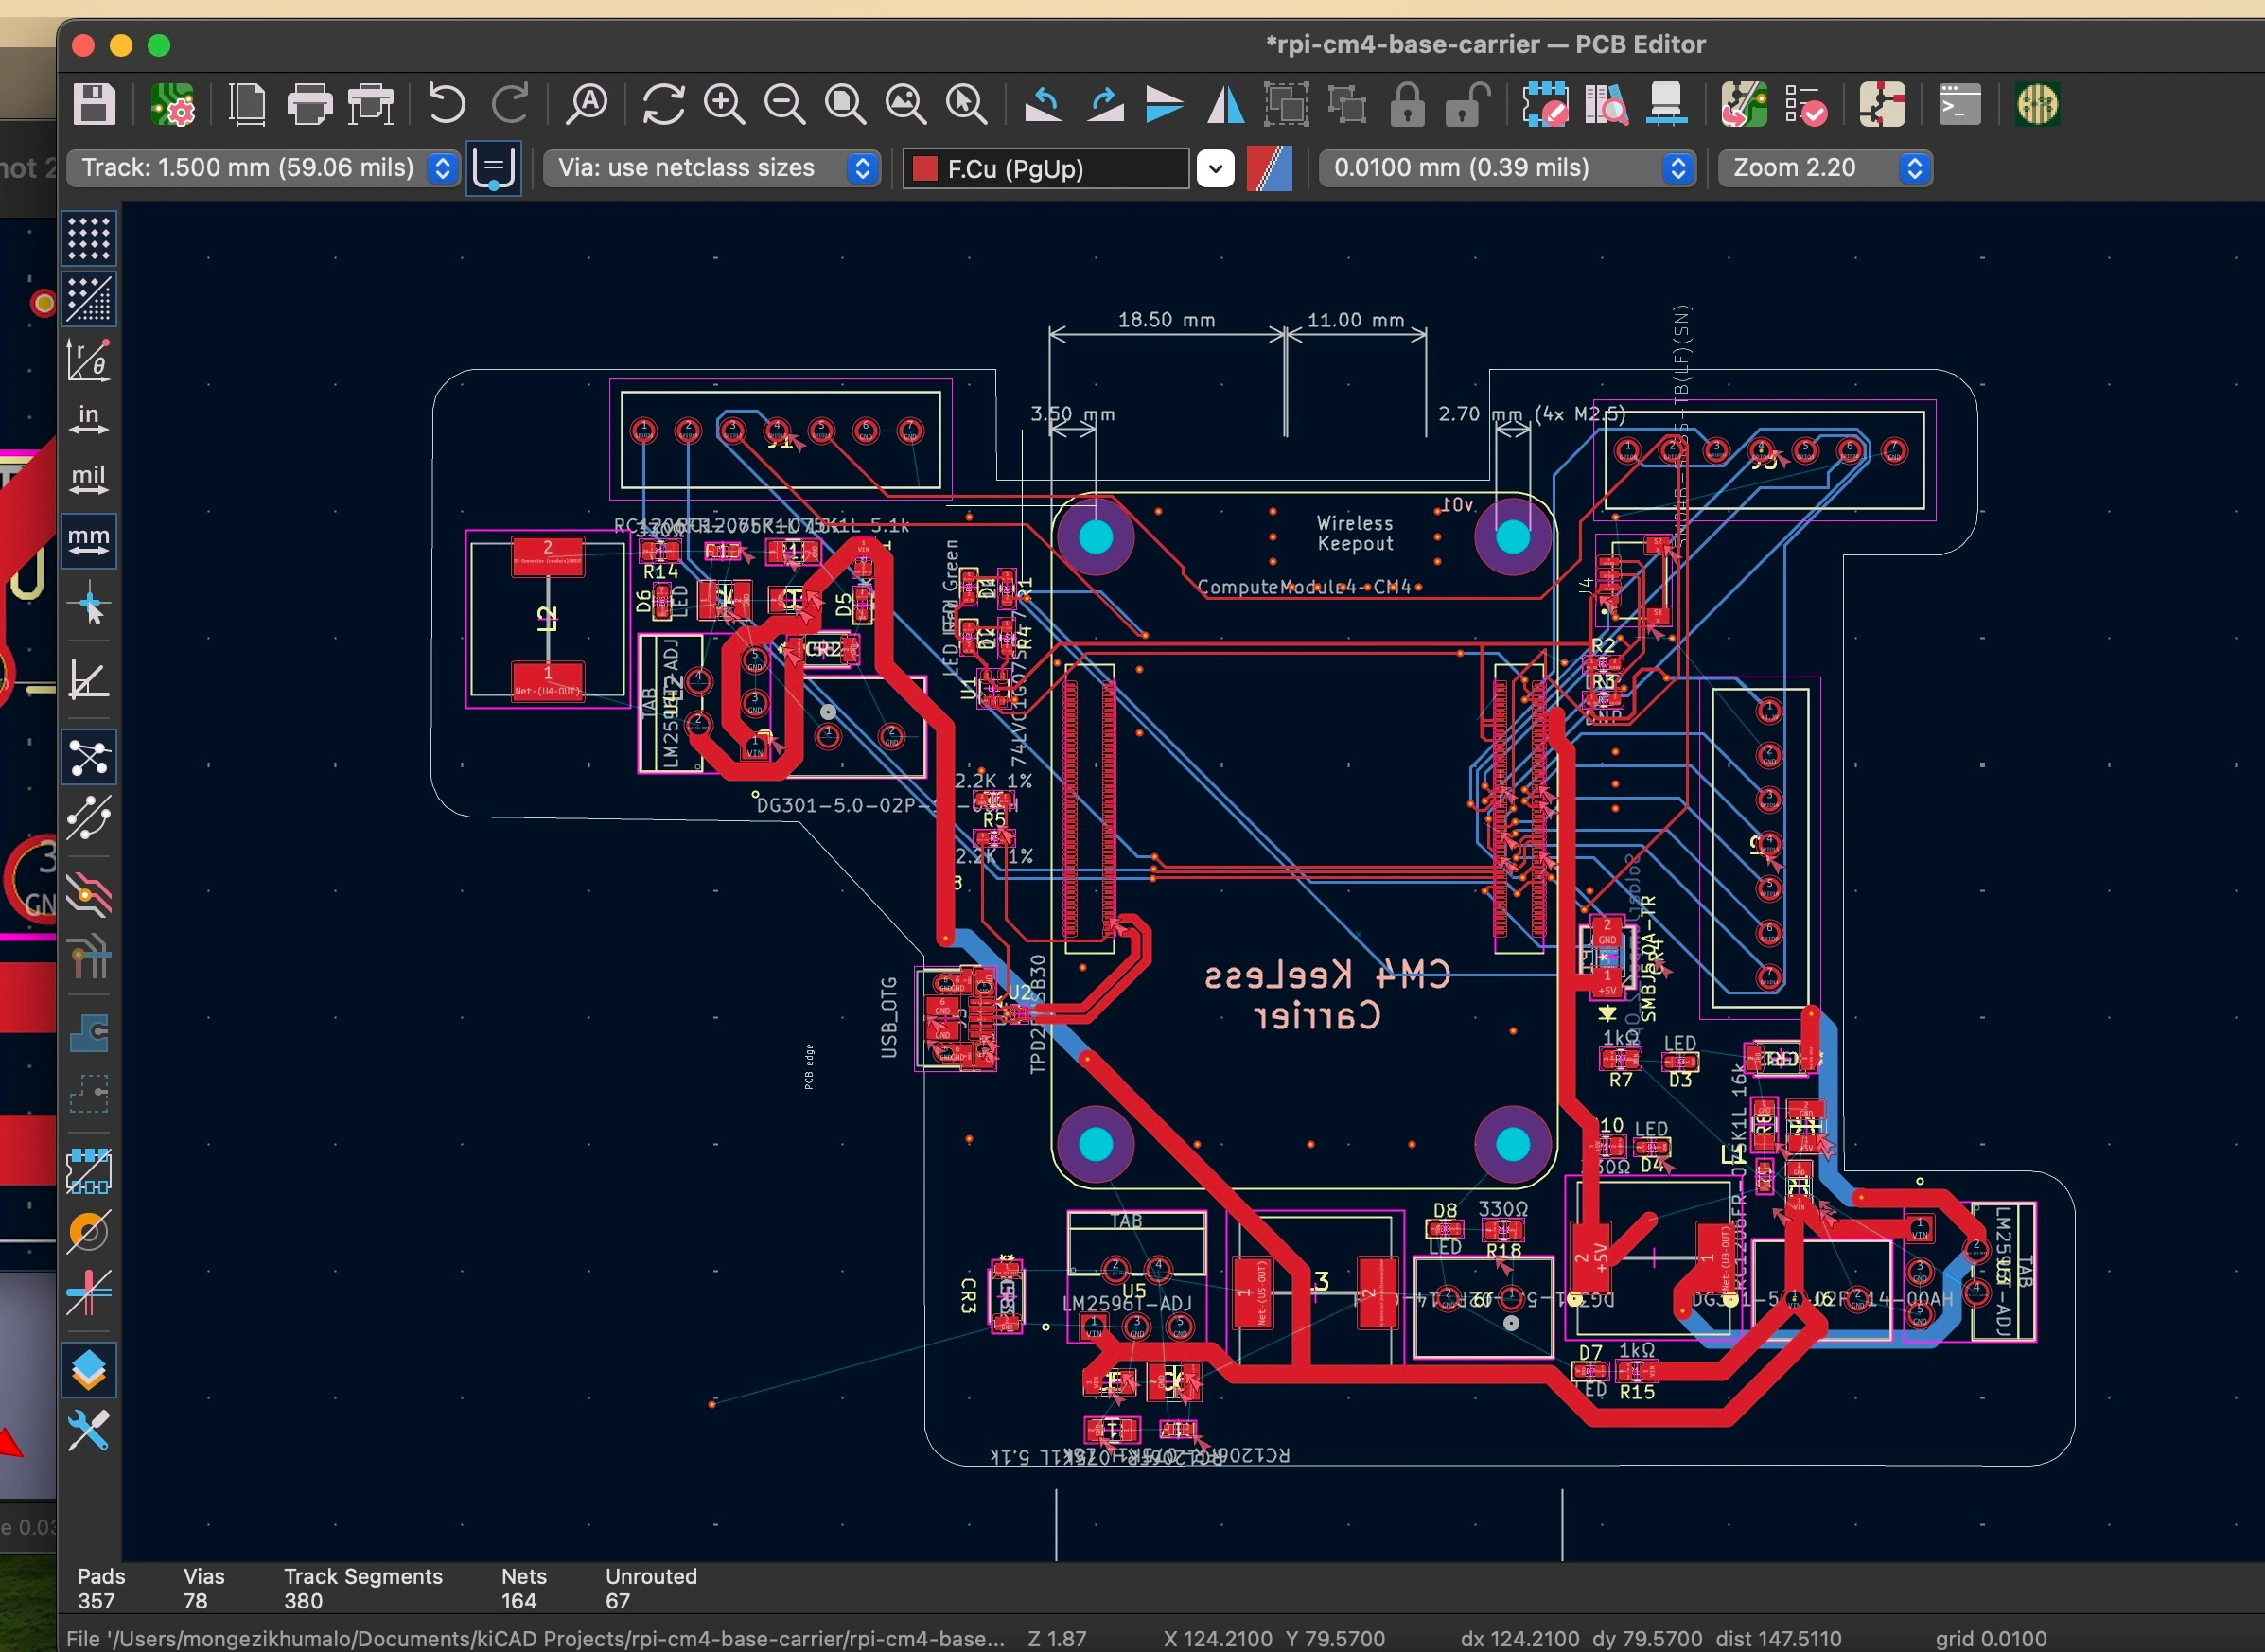Lock selected items
Image resolution: width=2265 pixels, height=1652 pixels.
(1407, 105)
